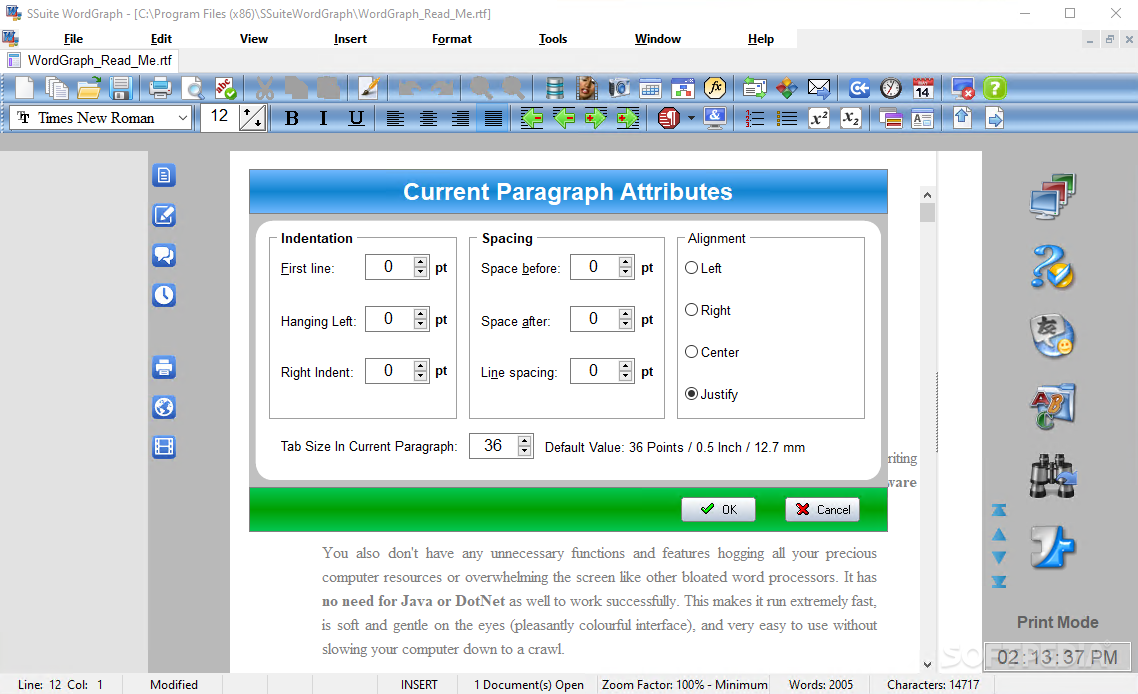This screenshot has width=1138, height=694.
Task: Start a numbered list
Action: coord(755,118)
